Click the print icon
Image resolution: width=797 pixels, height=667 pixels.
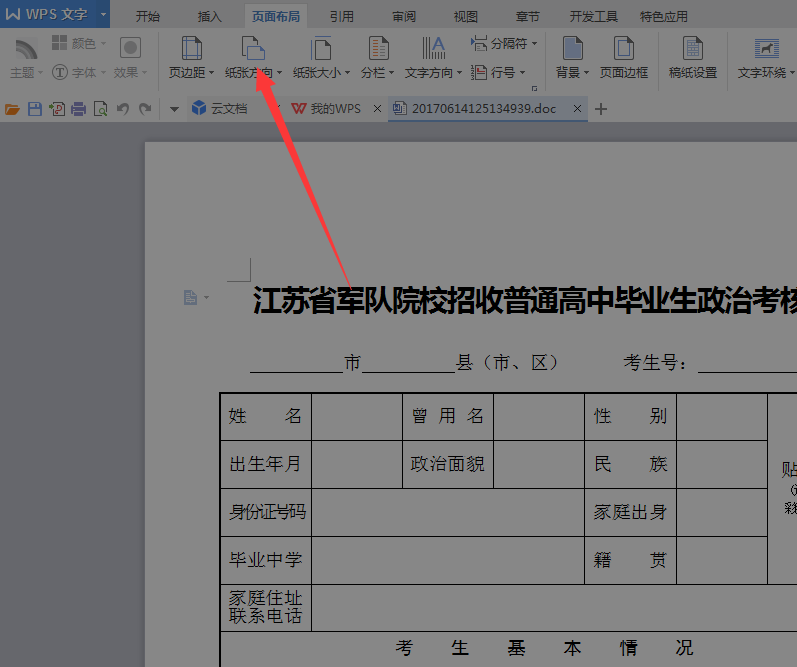[x=78, y=109]
